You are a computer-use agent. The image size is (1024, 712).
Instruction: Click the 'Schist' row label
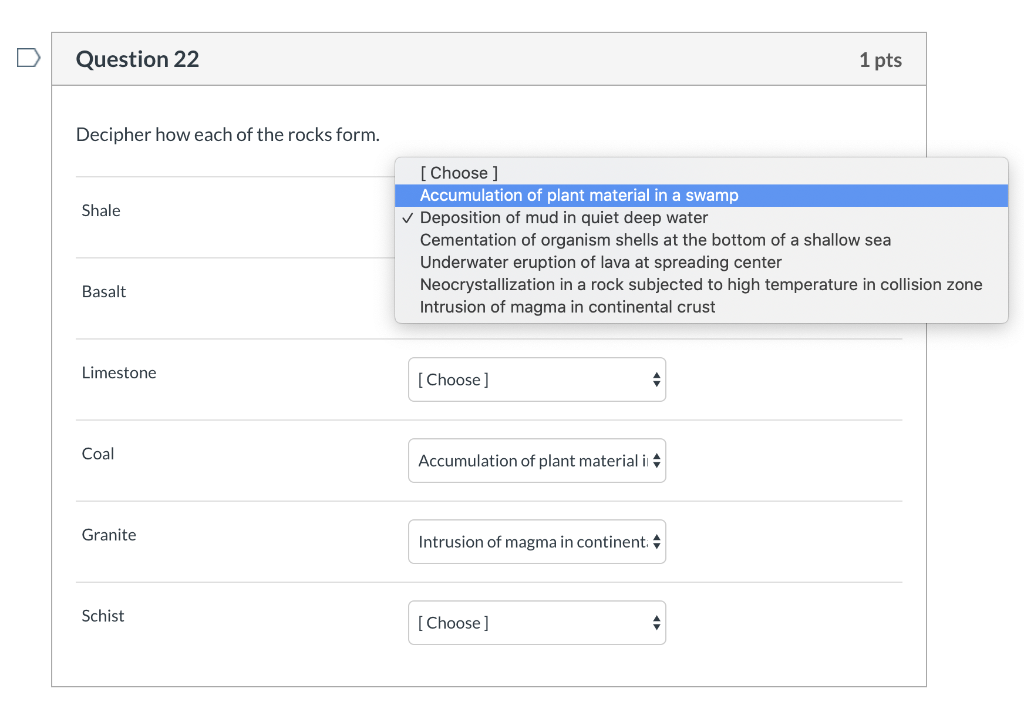[103, 615]
